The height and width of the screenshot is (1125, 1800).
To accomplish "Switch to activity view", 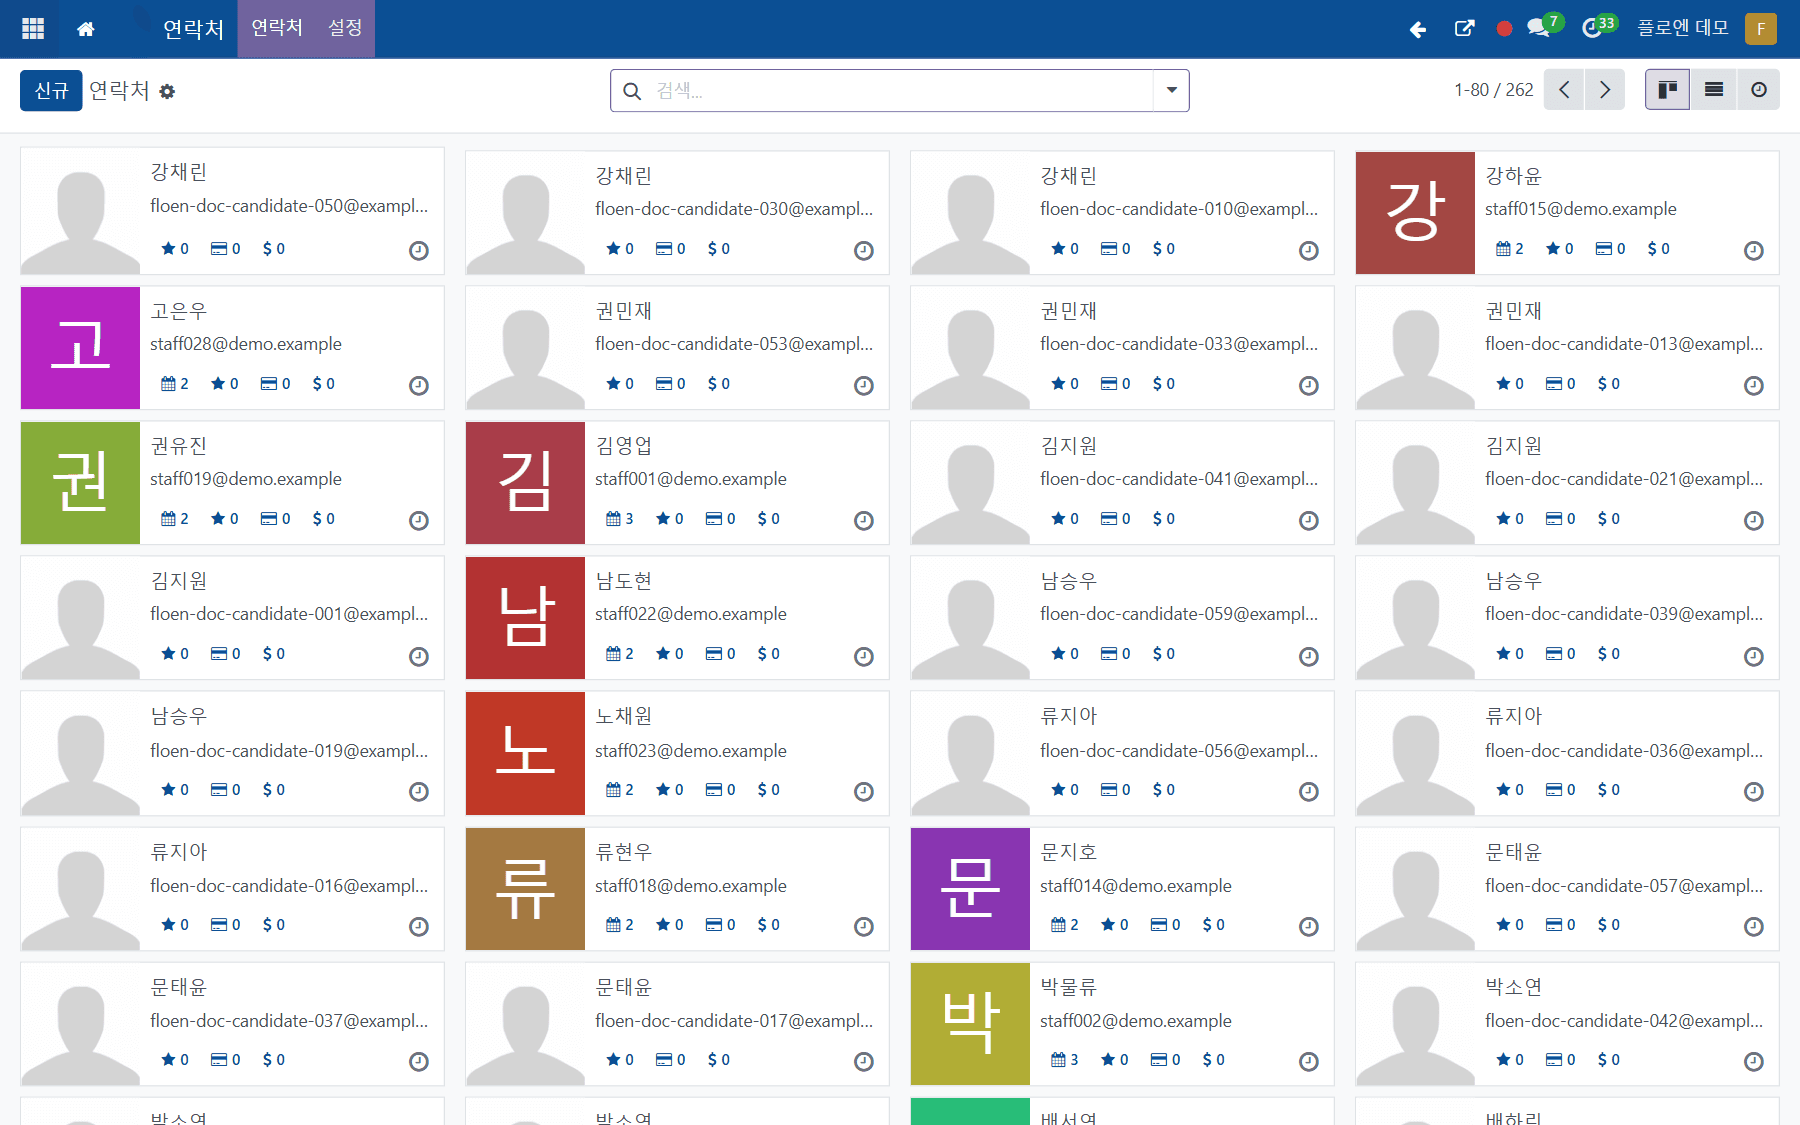I will [1758, 90].
